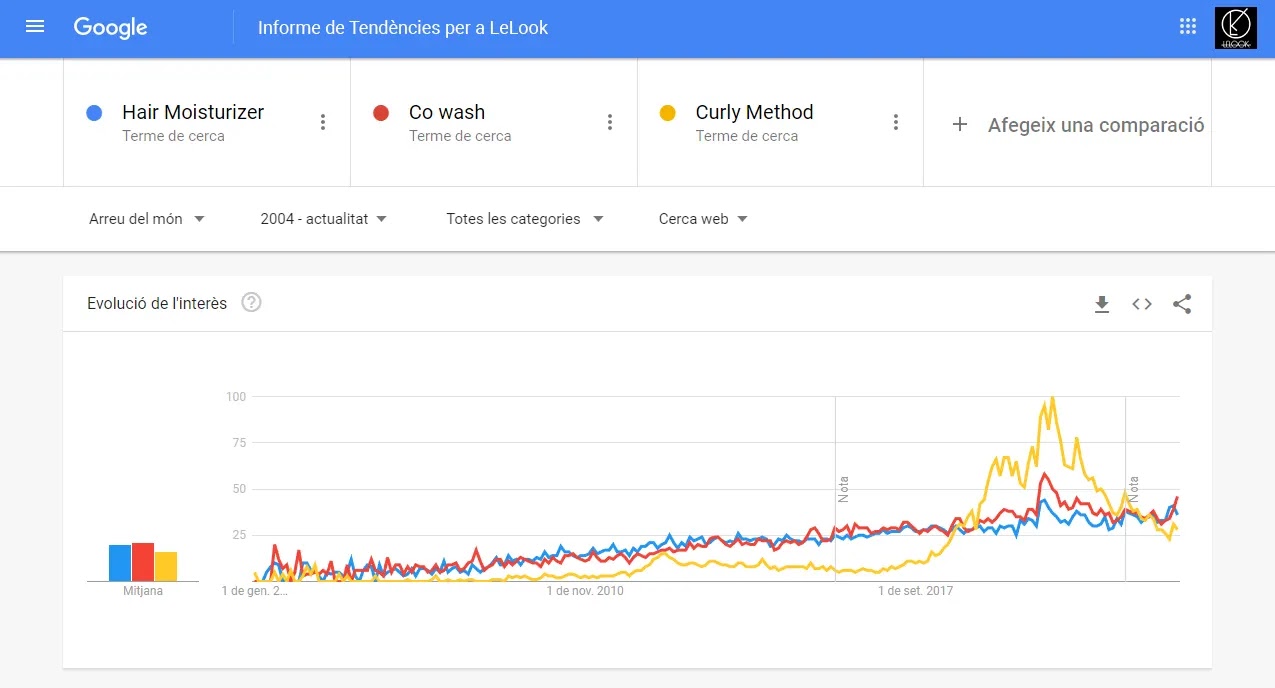Click the blue Hair Moisturizer color dot
Screen dimensions: 1275x688
(95, 113)
